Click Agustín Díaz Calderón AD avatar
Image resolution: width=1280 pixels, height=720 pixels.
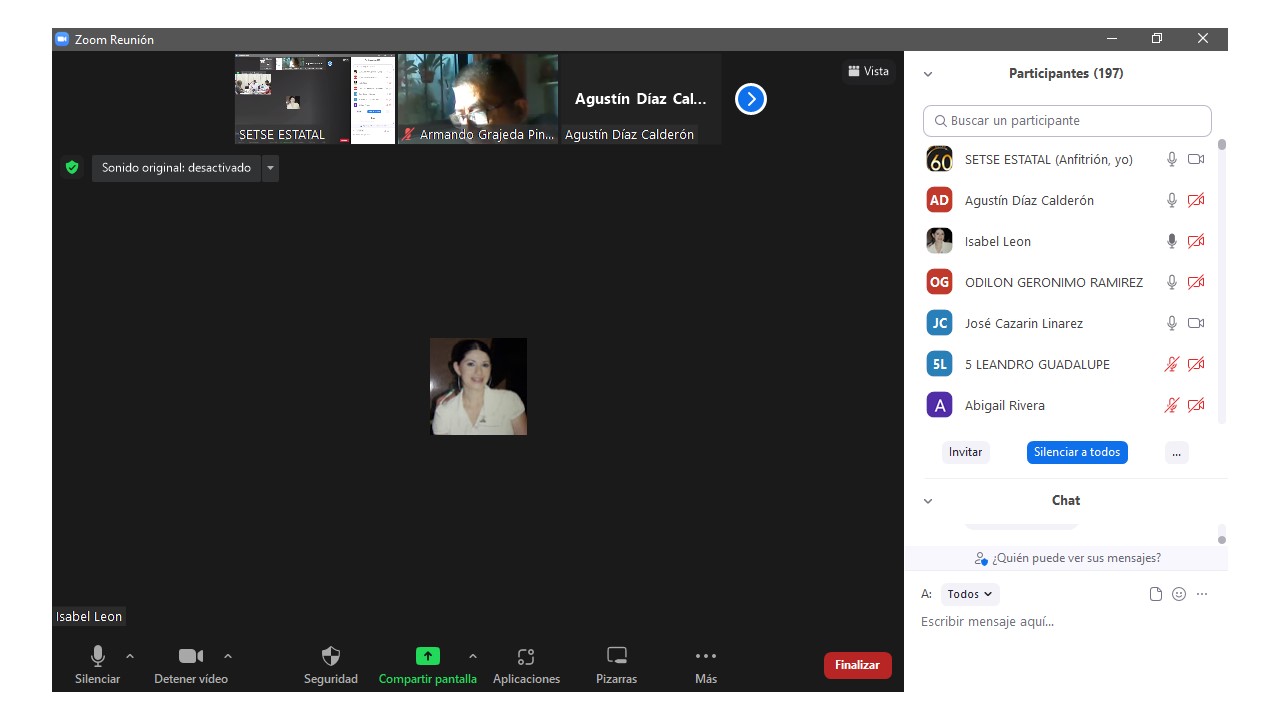click(940, 200)
